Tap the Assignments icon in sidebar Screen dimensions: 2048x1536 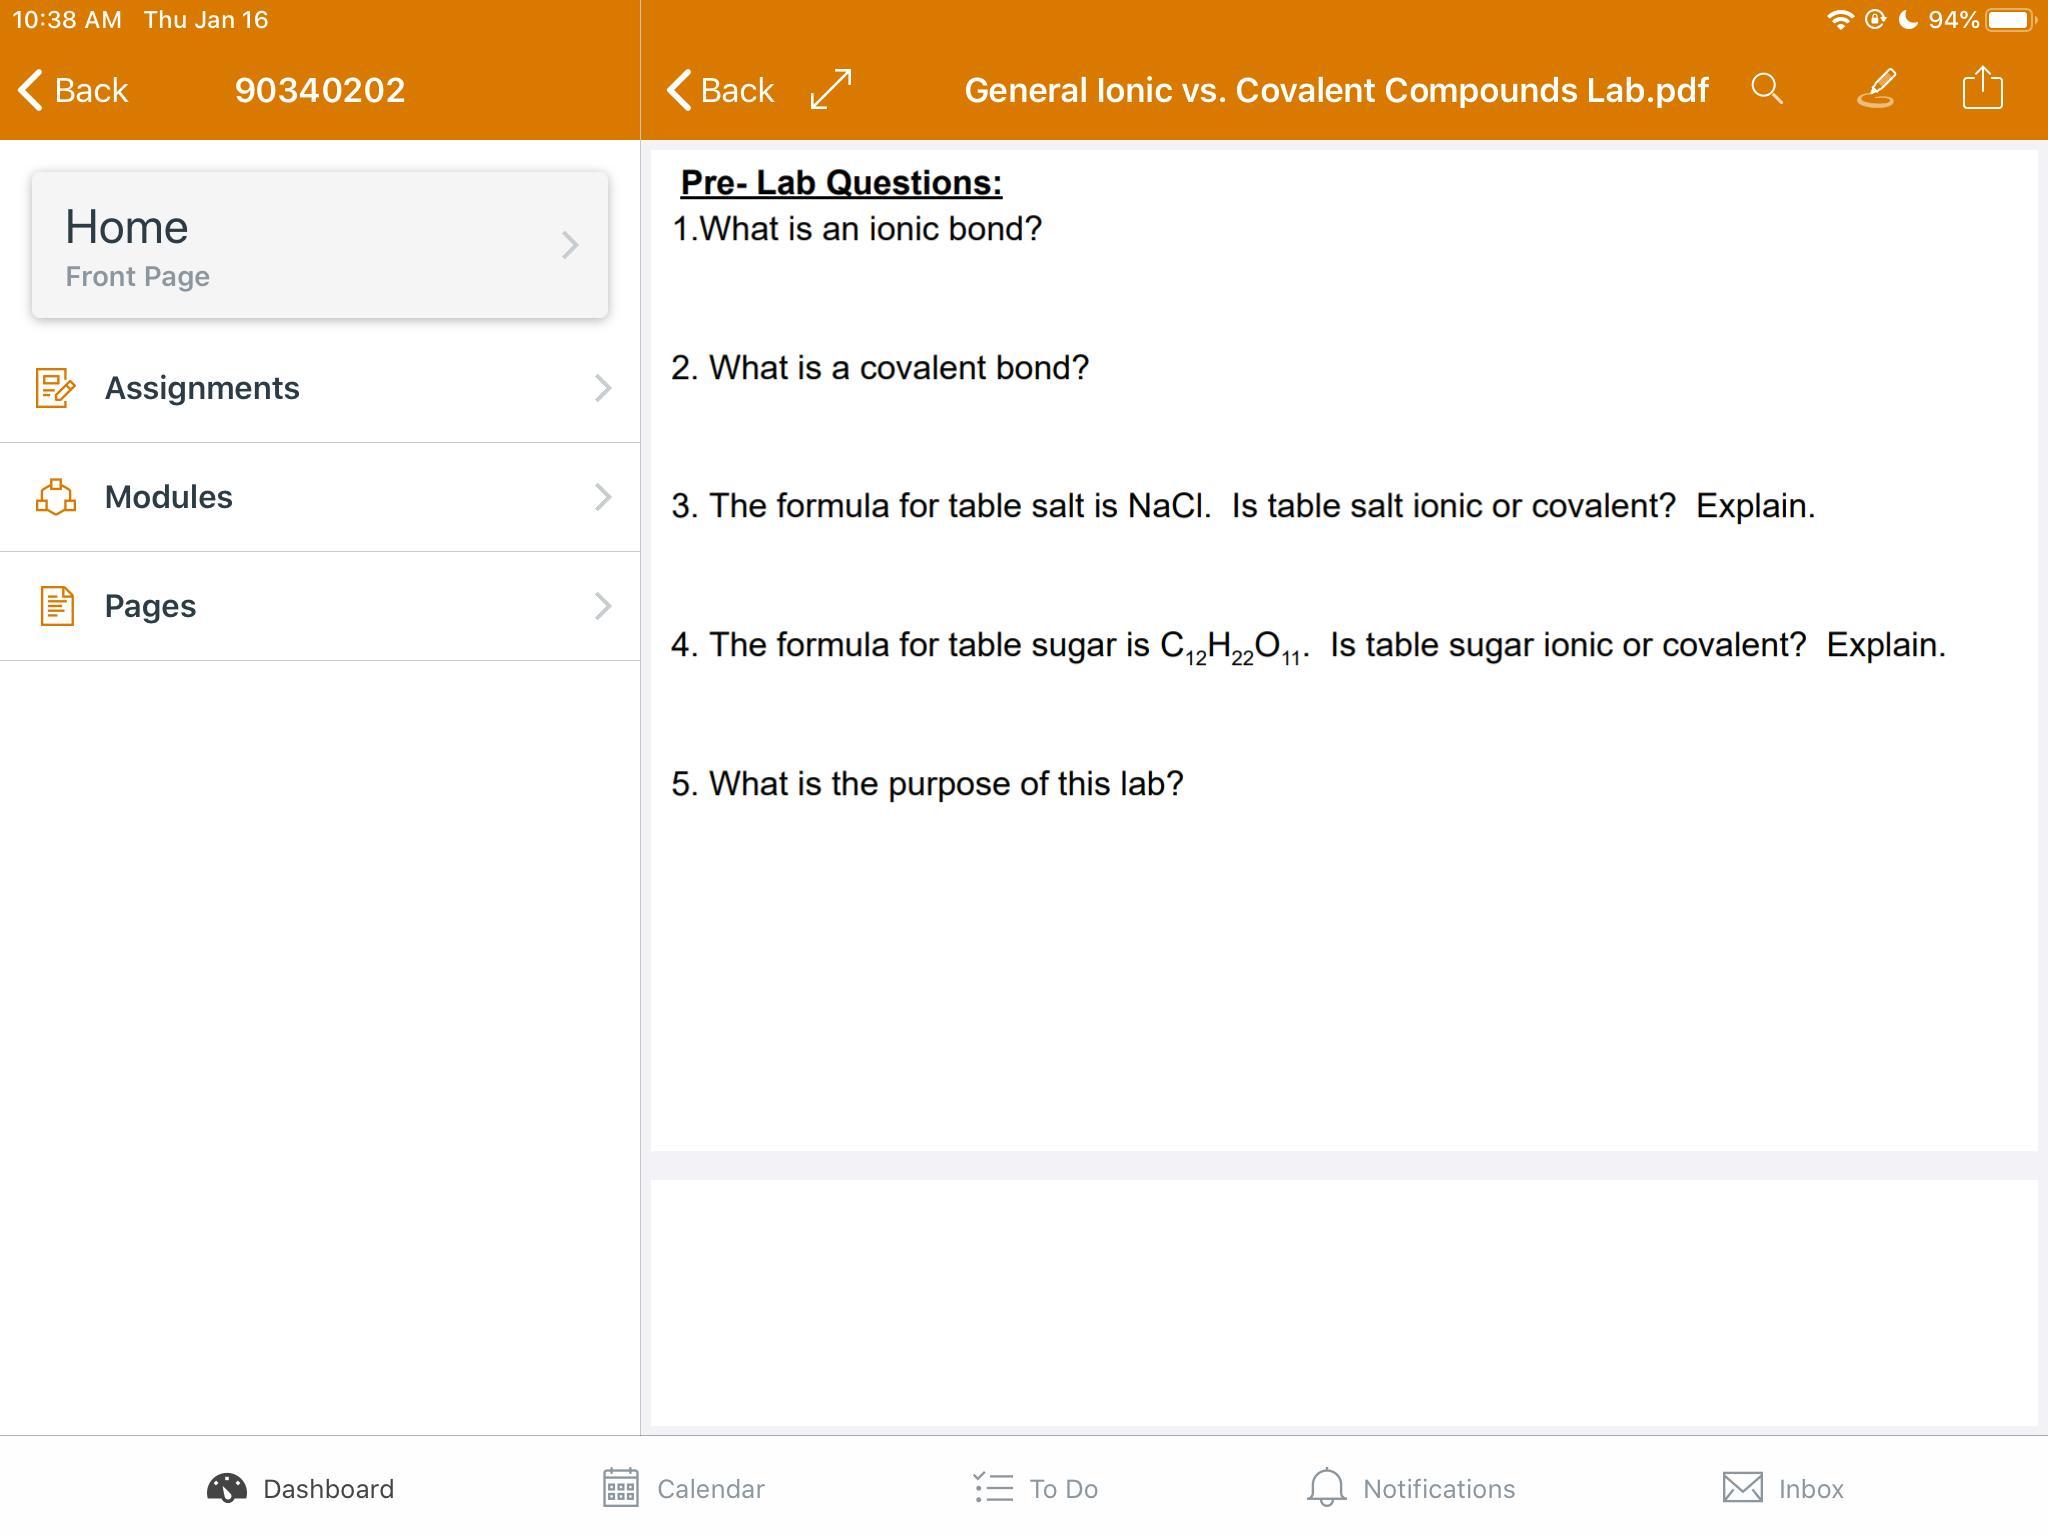pos(56,388)
